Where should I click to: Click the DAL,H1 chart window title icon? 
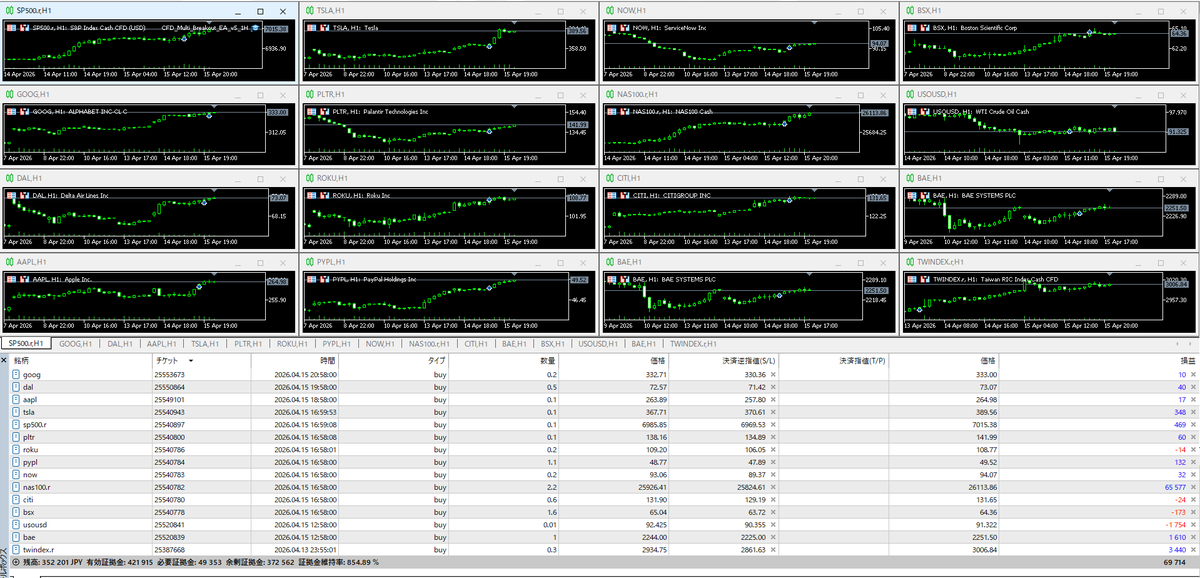(9, 178)
